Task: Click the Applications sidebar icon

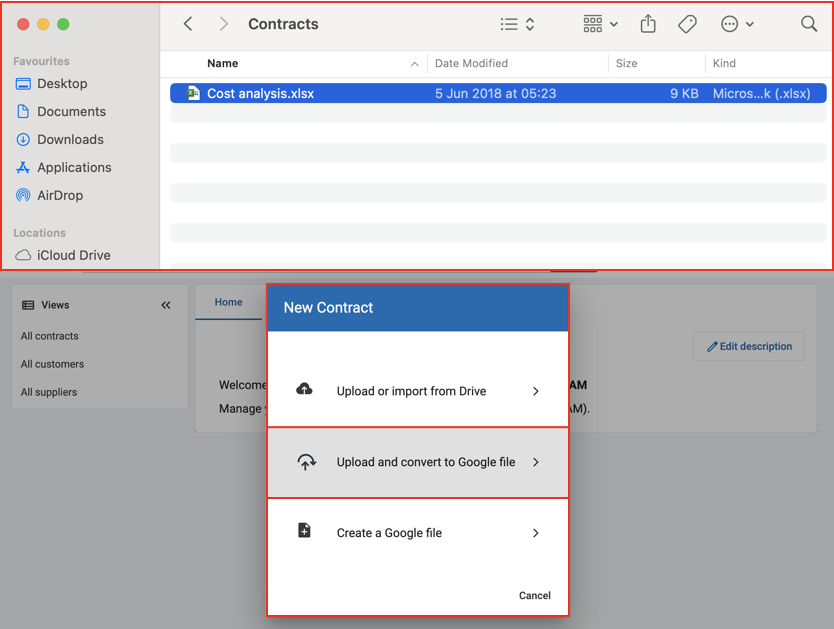Action: 23,167
